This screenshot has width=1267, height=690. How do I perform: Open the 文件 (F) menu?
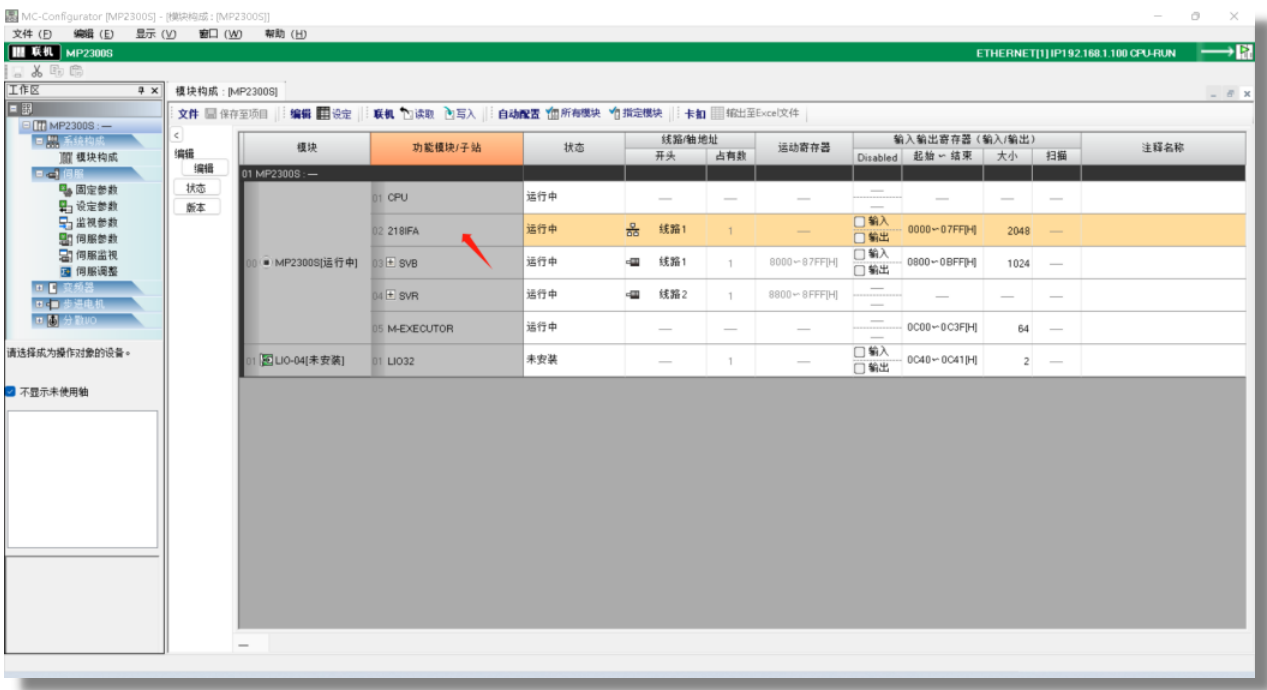click(31, 33)
